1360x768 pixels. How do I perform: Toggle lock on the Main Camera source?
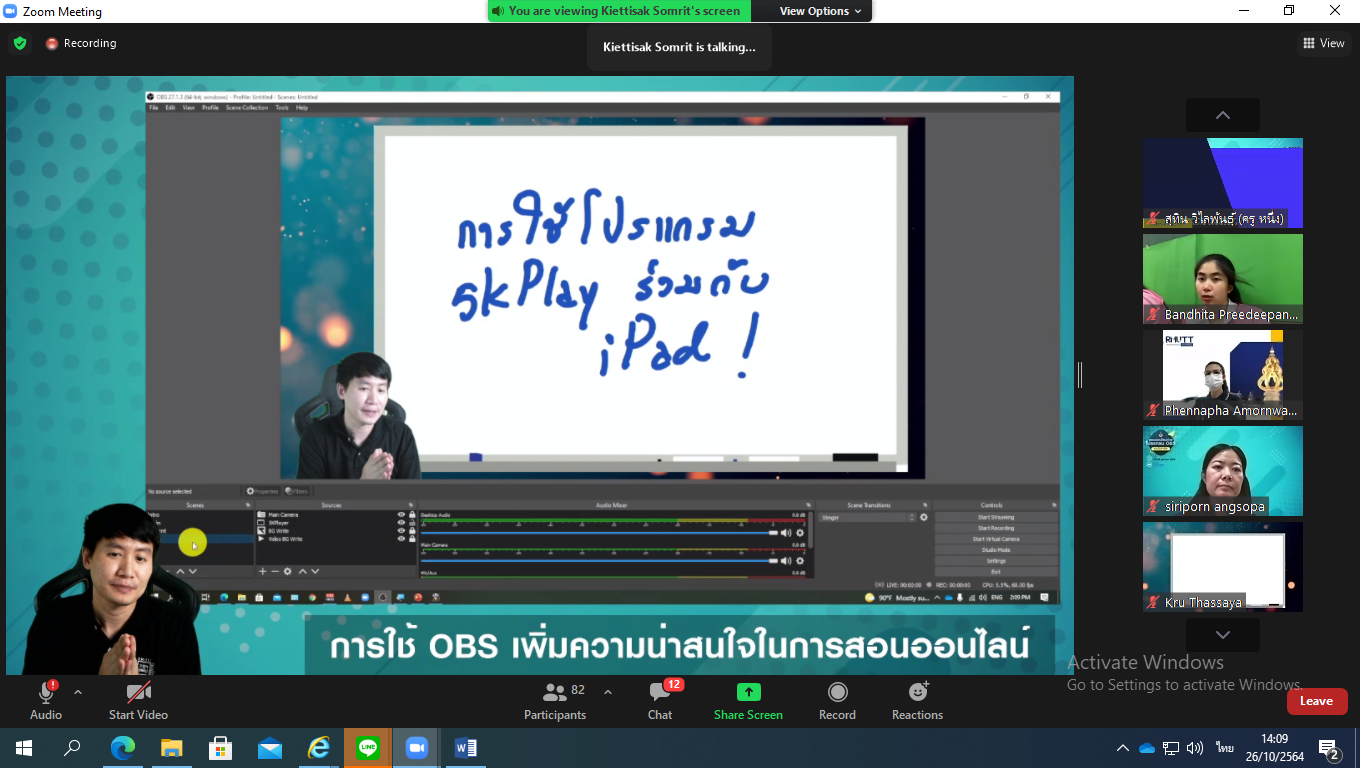tap(412, 515)
